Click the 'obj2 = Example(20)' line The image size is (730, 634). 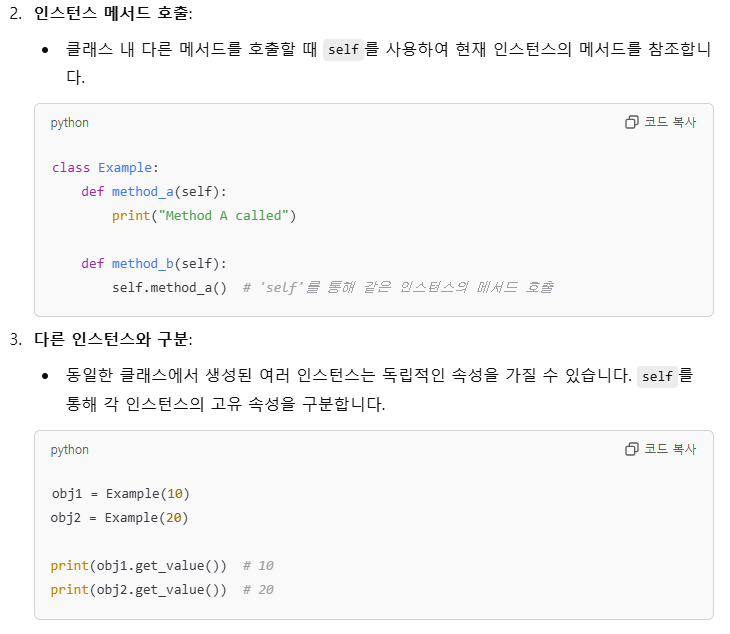(x=120, y=517)
